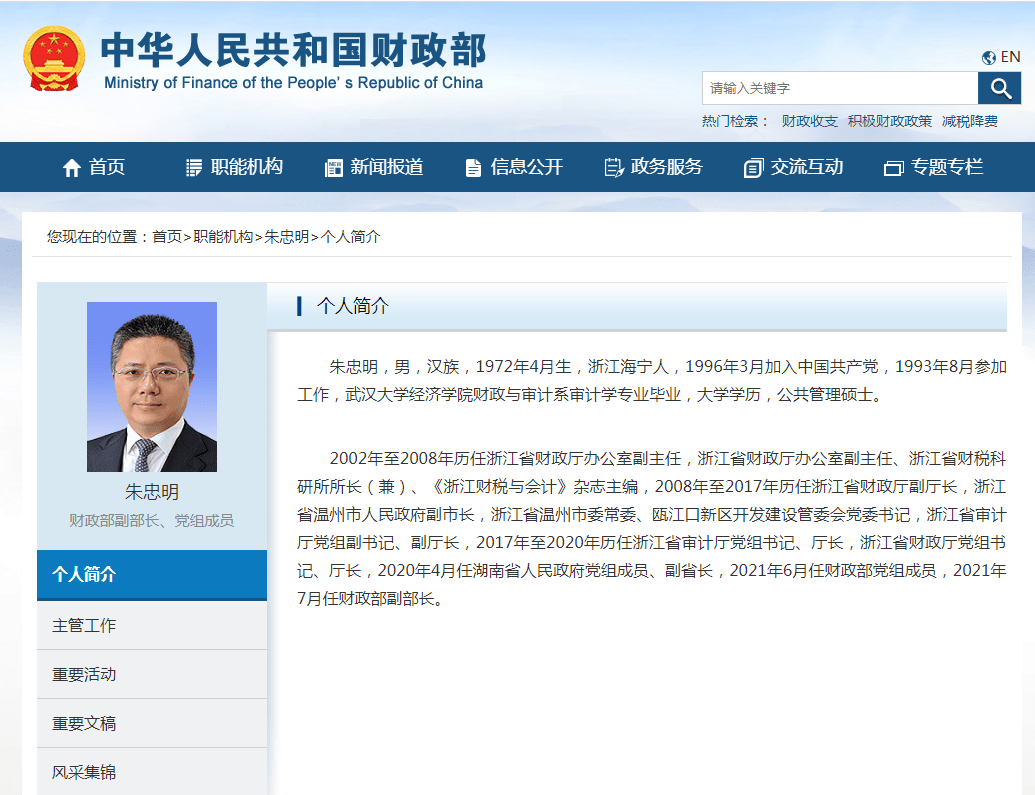Select the 政务服务 clipboard icon
Screen dimensions: 1035x795
(x=613, y=167)
